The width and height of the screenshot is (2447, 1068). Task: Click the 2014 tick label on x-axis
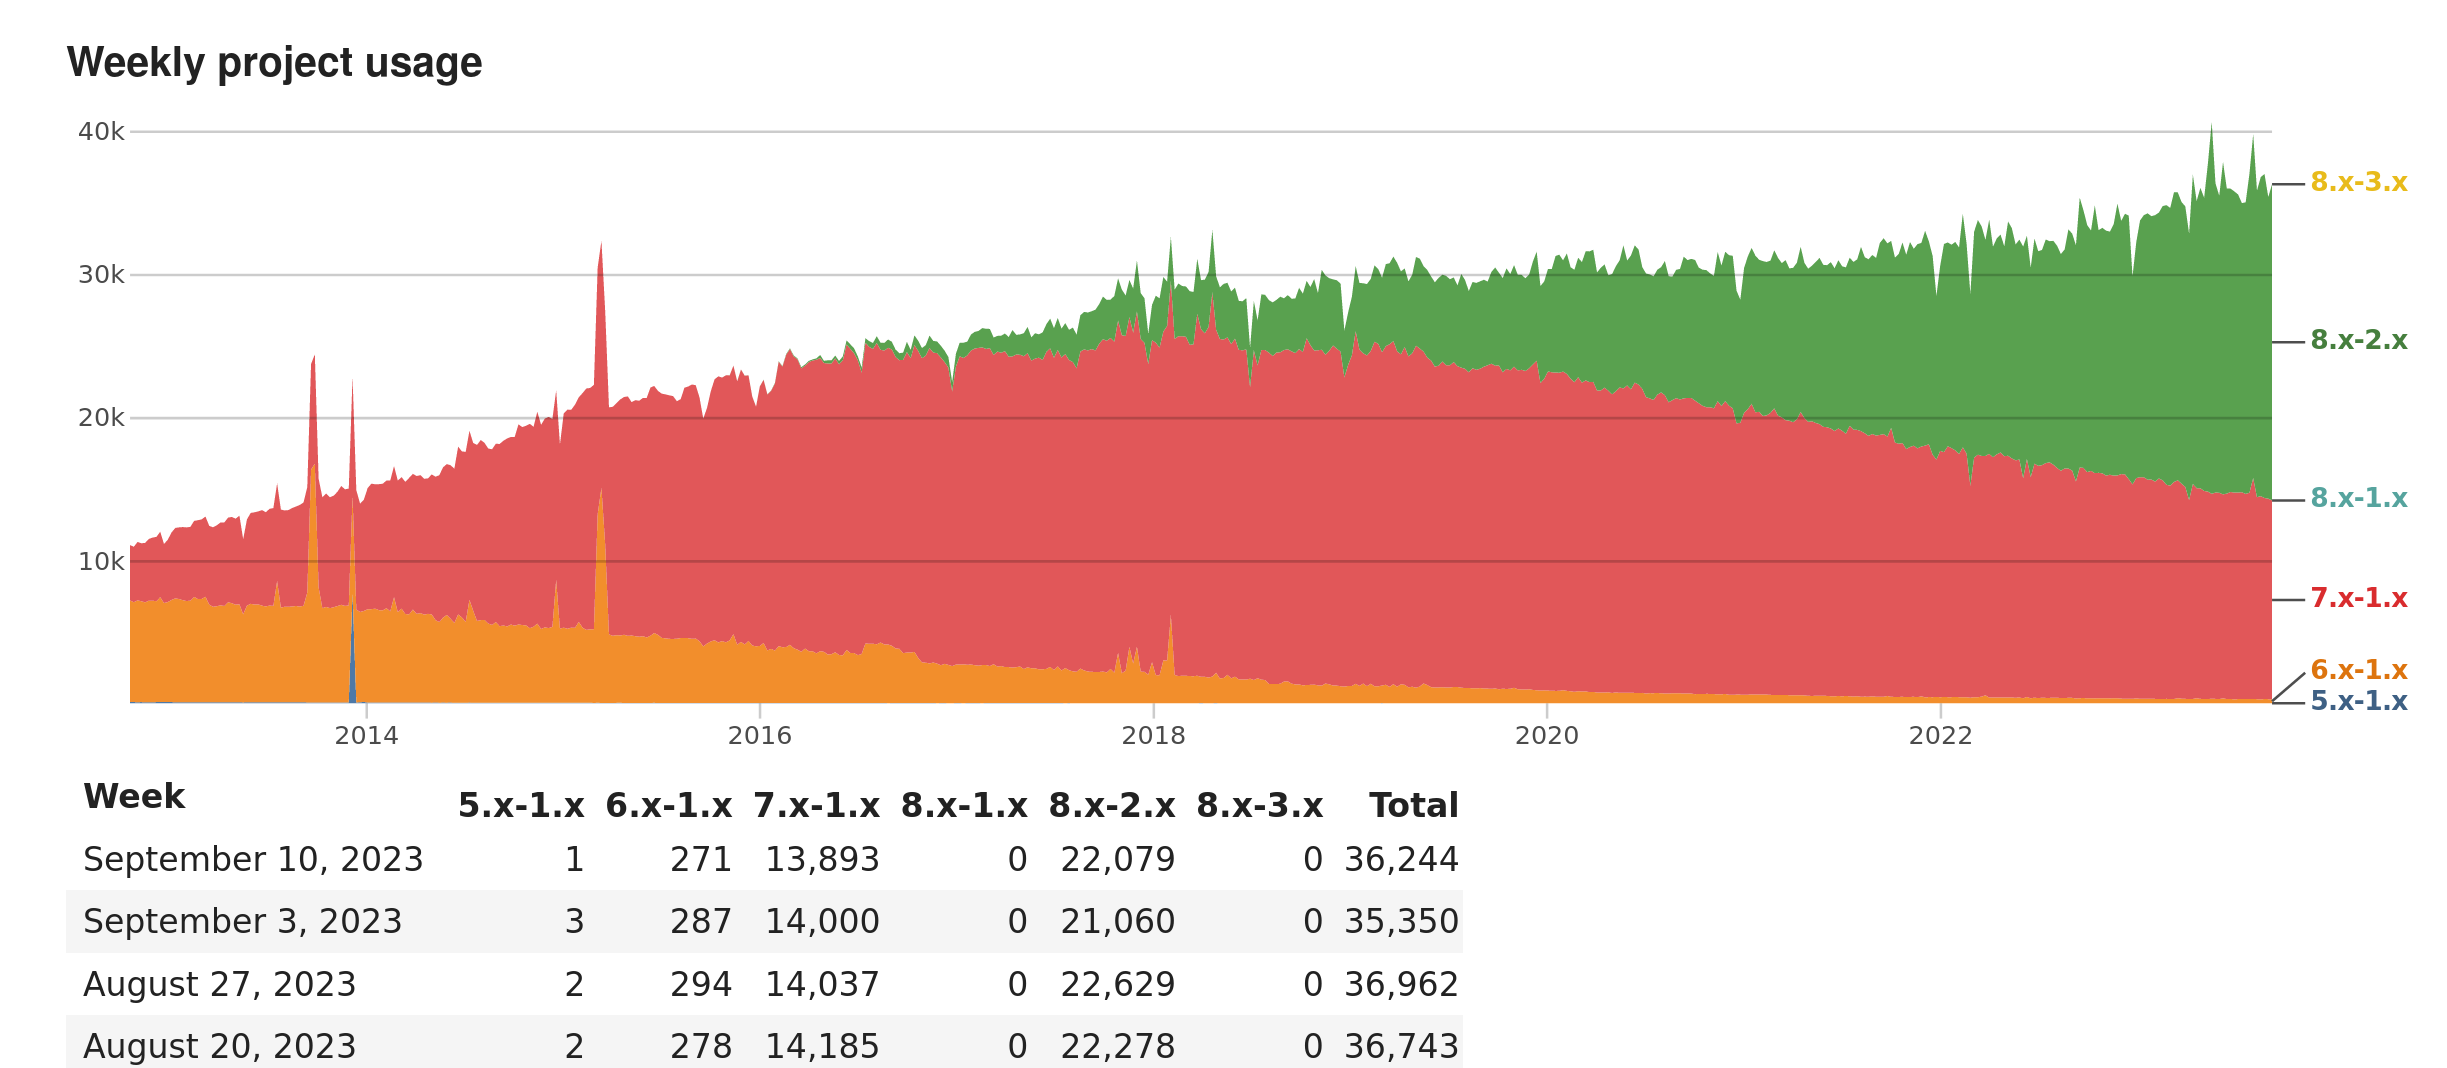point(366,736)
